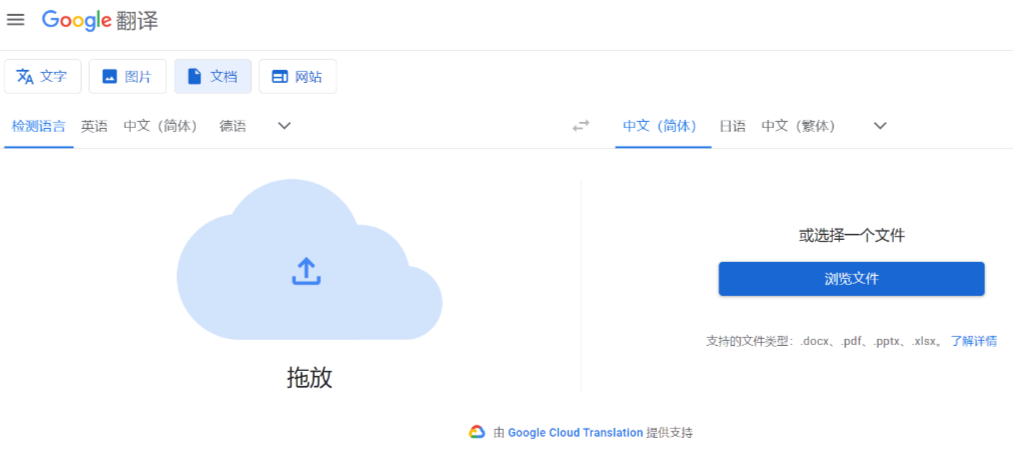The image size is (1013, 450).
Task: Click the 浏览文件 button
Action: (x=851, y=279)
